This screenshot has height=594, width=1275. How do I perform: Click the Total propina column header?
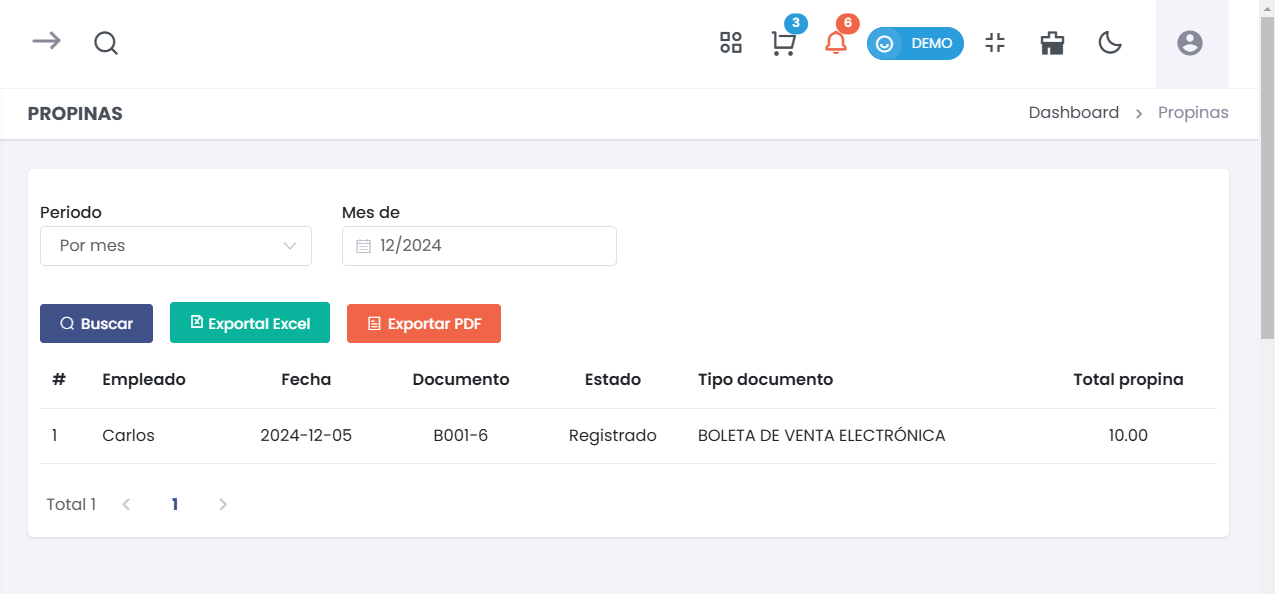tap(1128, 380)
